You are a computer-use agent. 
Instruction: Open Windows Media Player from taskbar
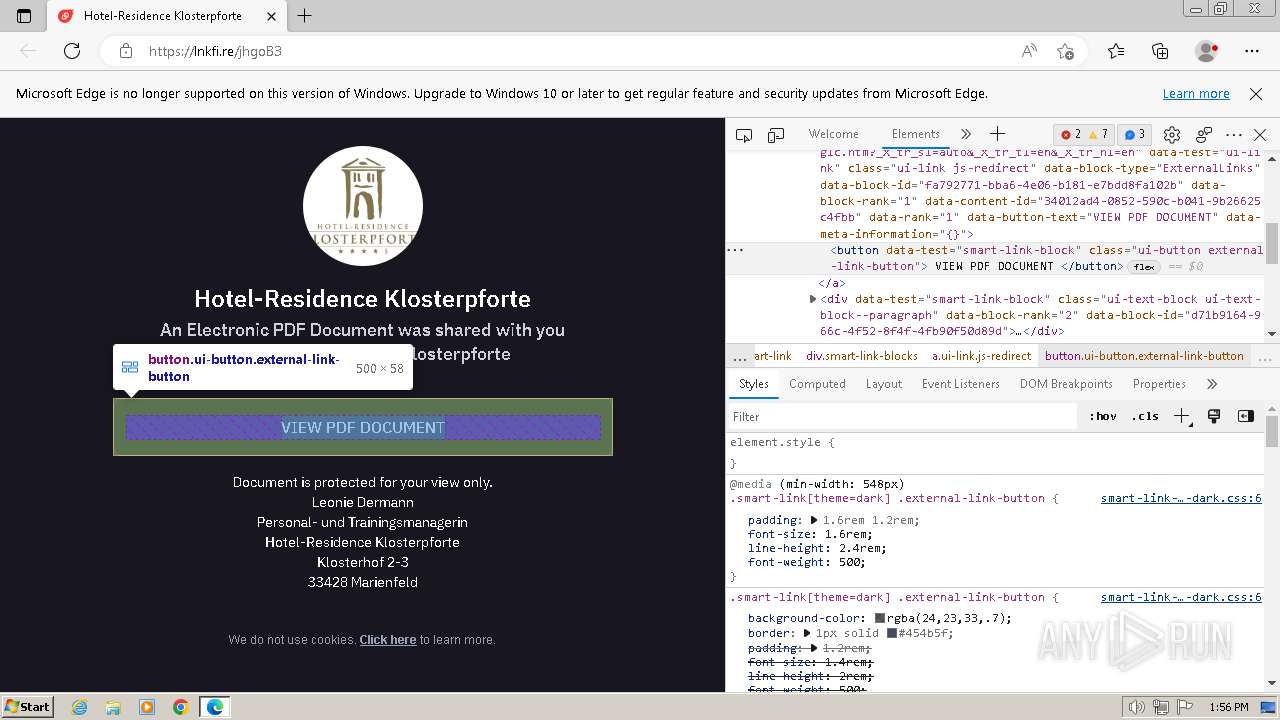coord(147,707)
